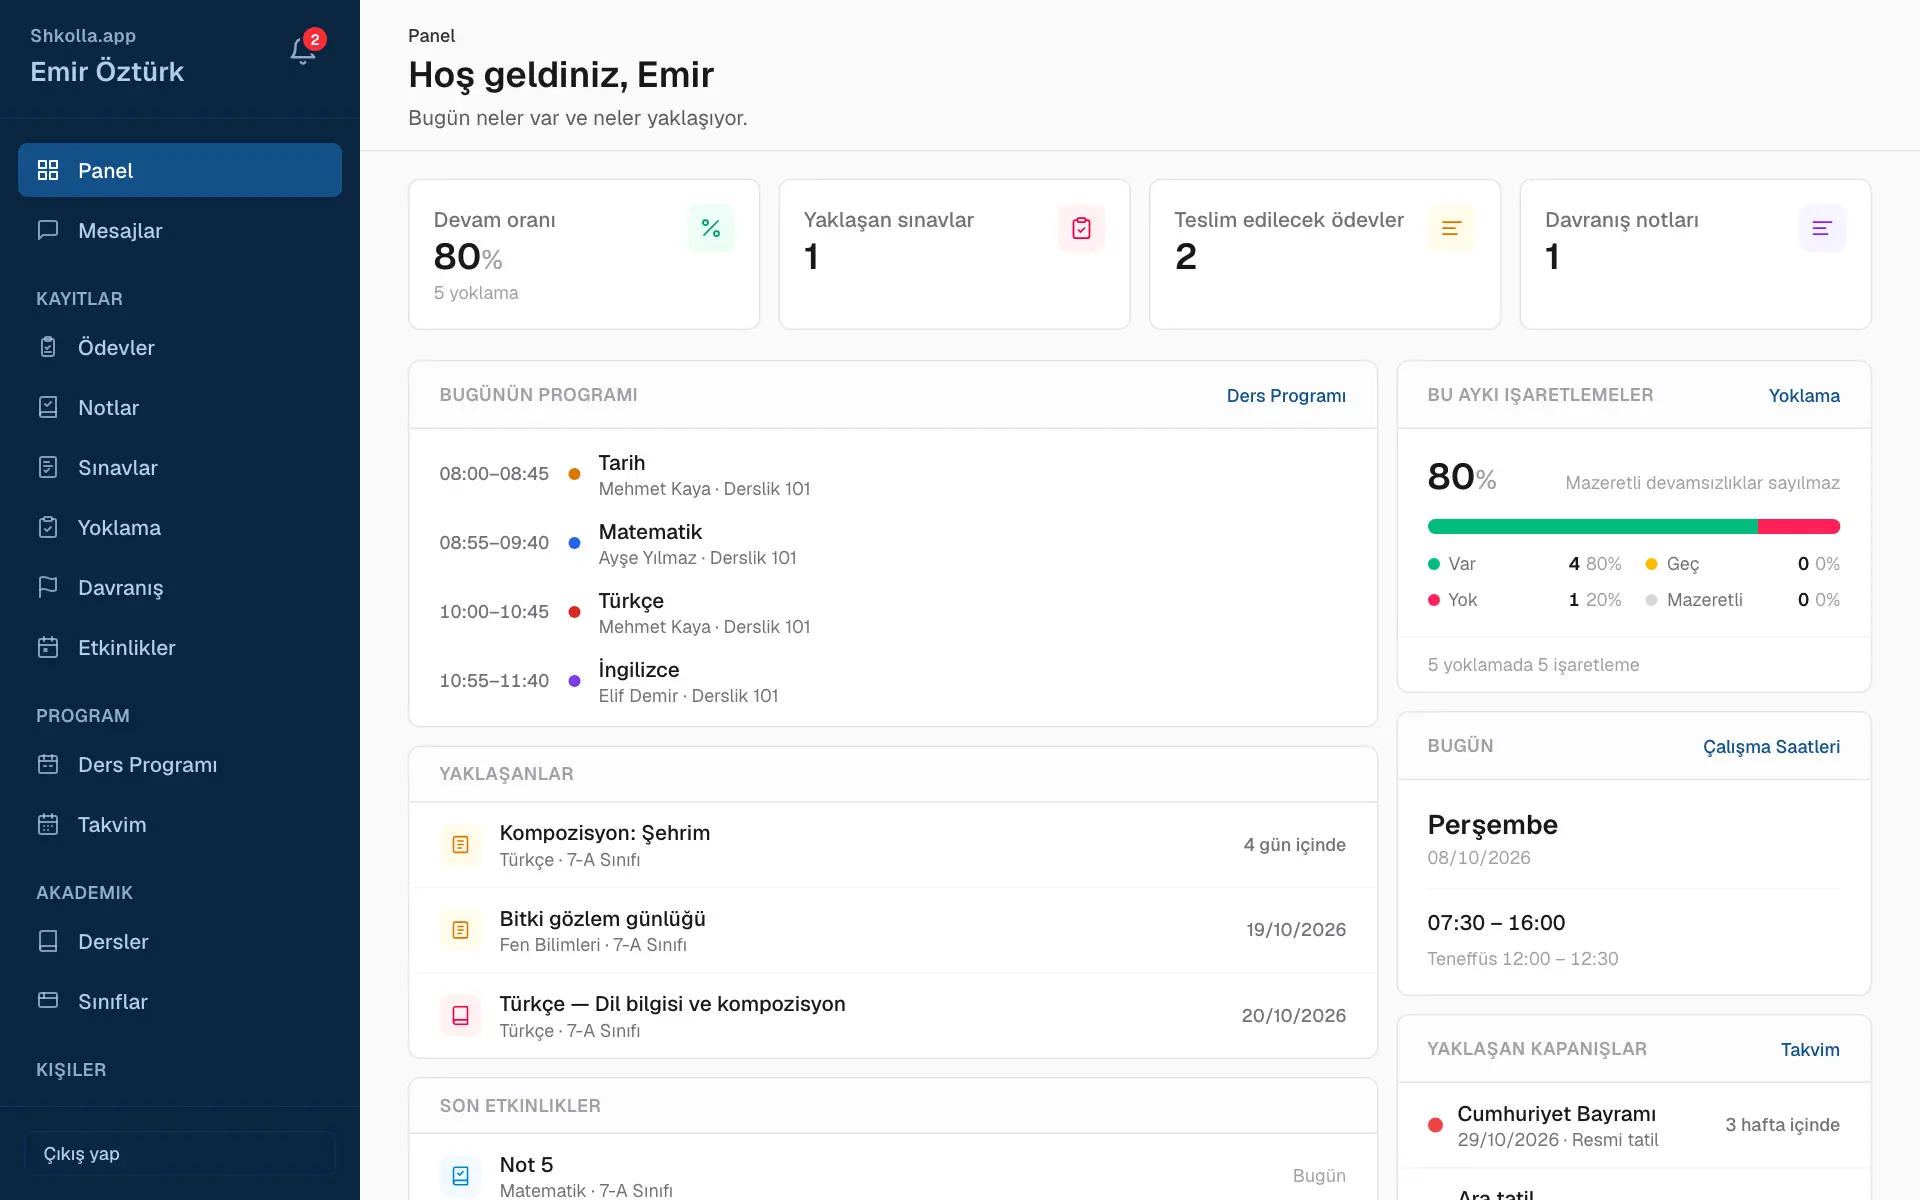Click the purple icon on Davranış notları card
1920x1200 pixels.
[1822, 228]
